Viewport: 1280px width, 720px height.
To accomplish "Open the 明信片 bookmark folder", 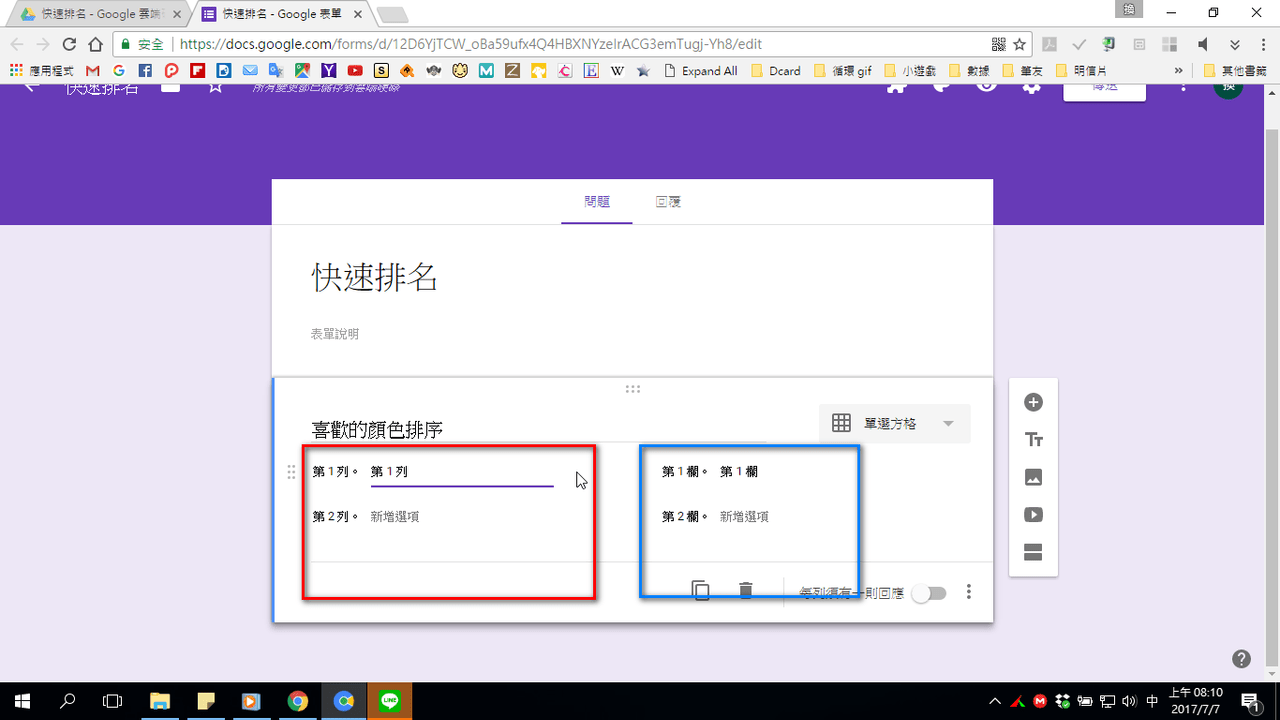I will point(1080,71).
